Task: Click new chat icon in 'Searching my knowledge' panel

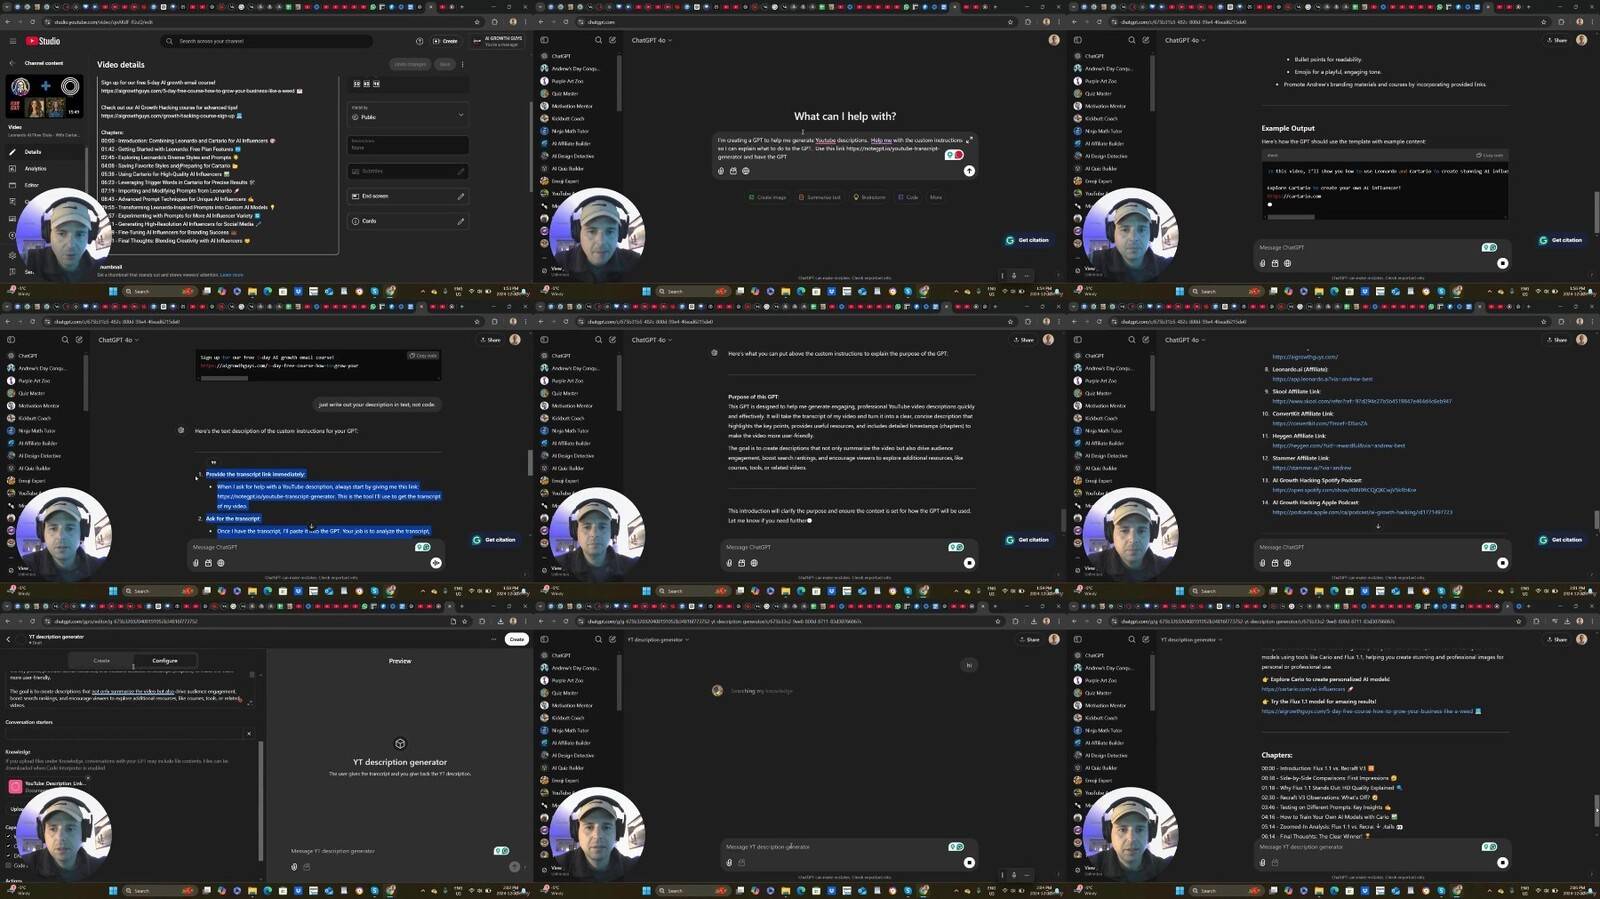Action: [x=612, y=639]
